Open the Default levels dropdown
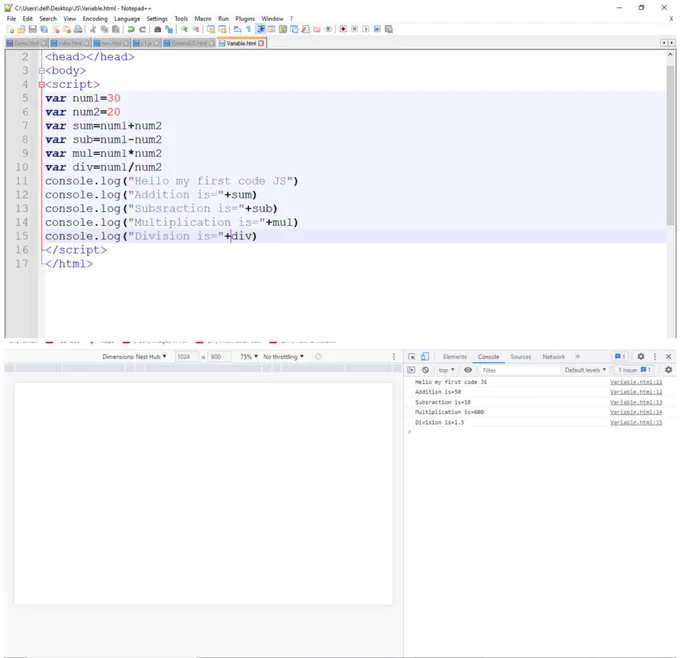The height and width of the screenshot is (658, 680). click(x=585, y=370)
